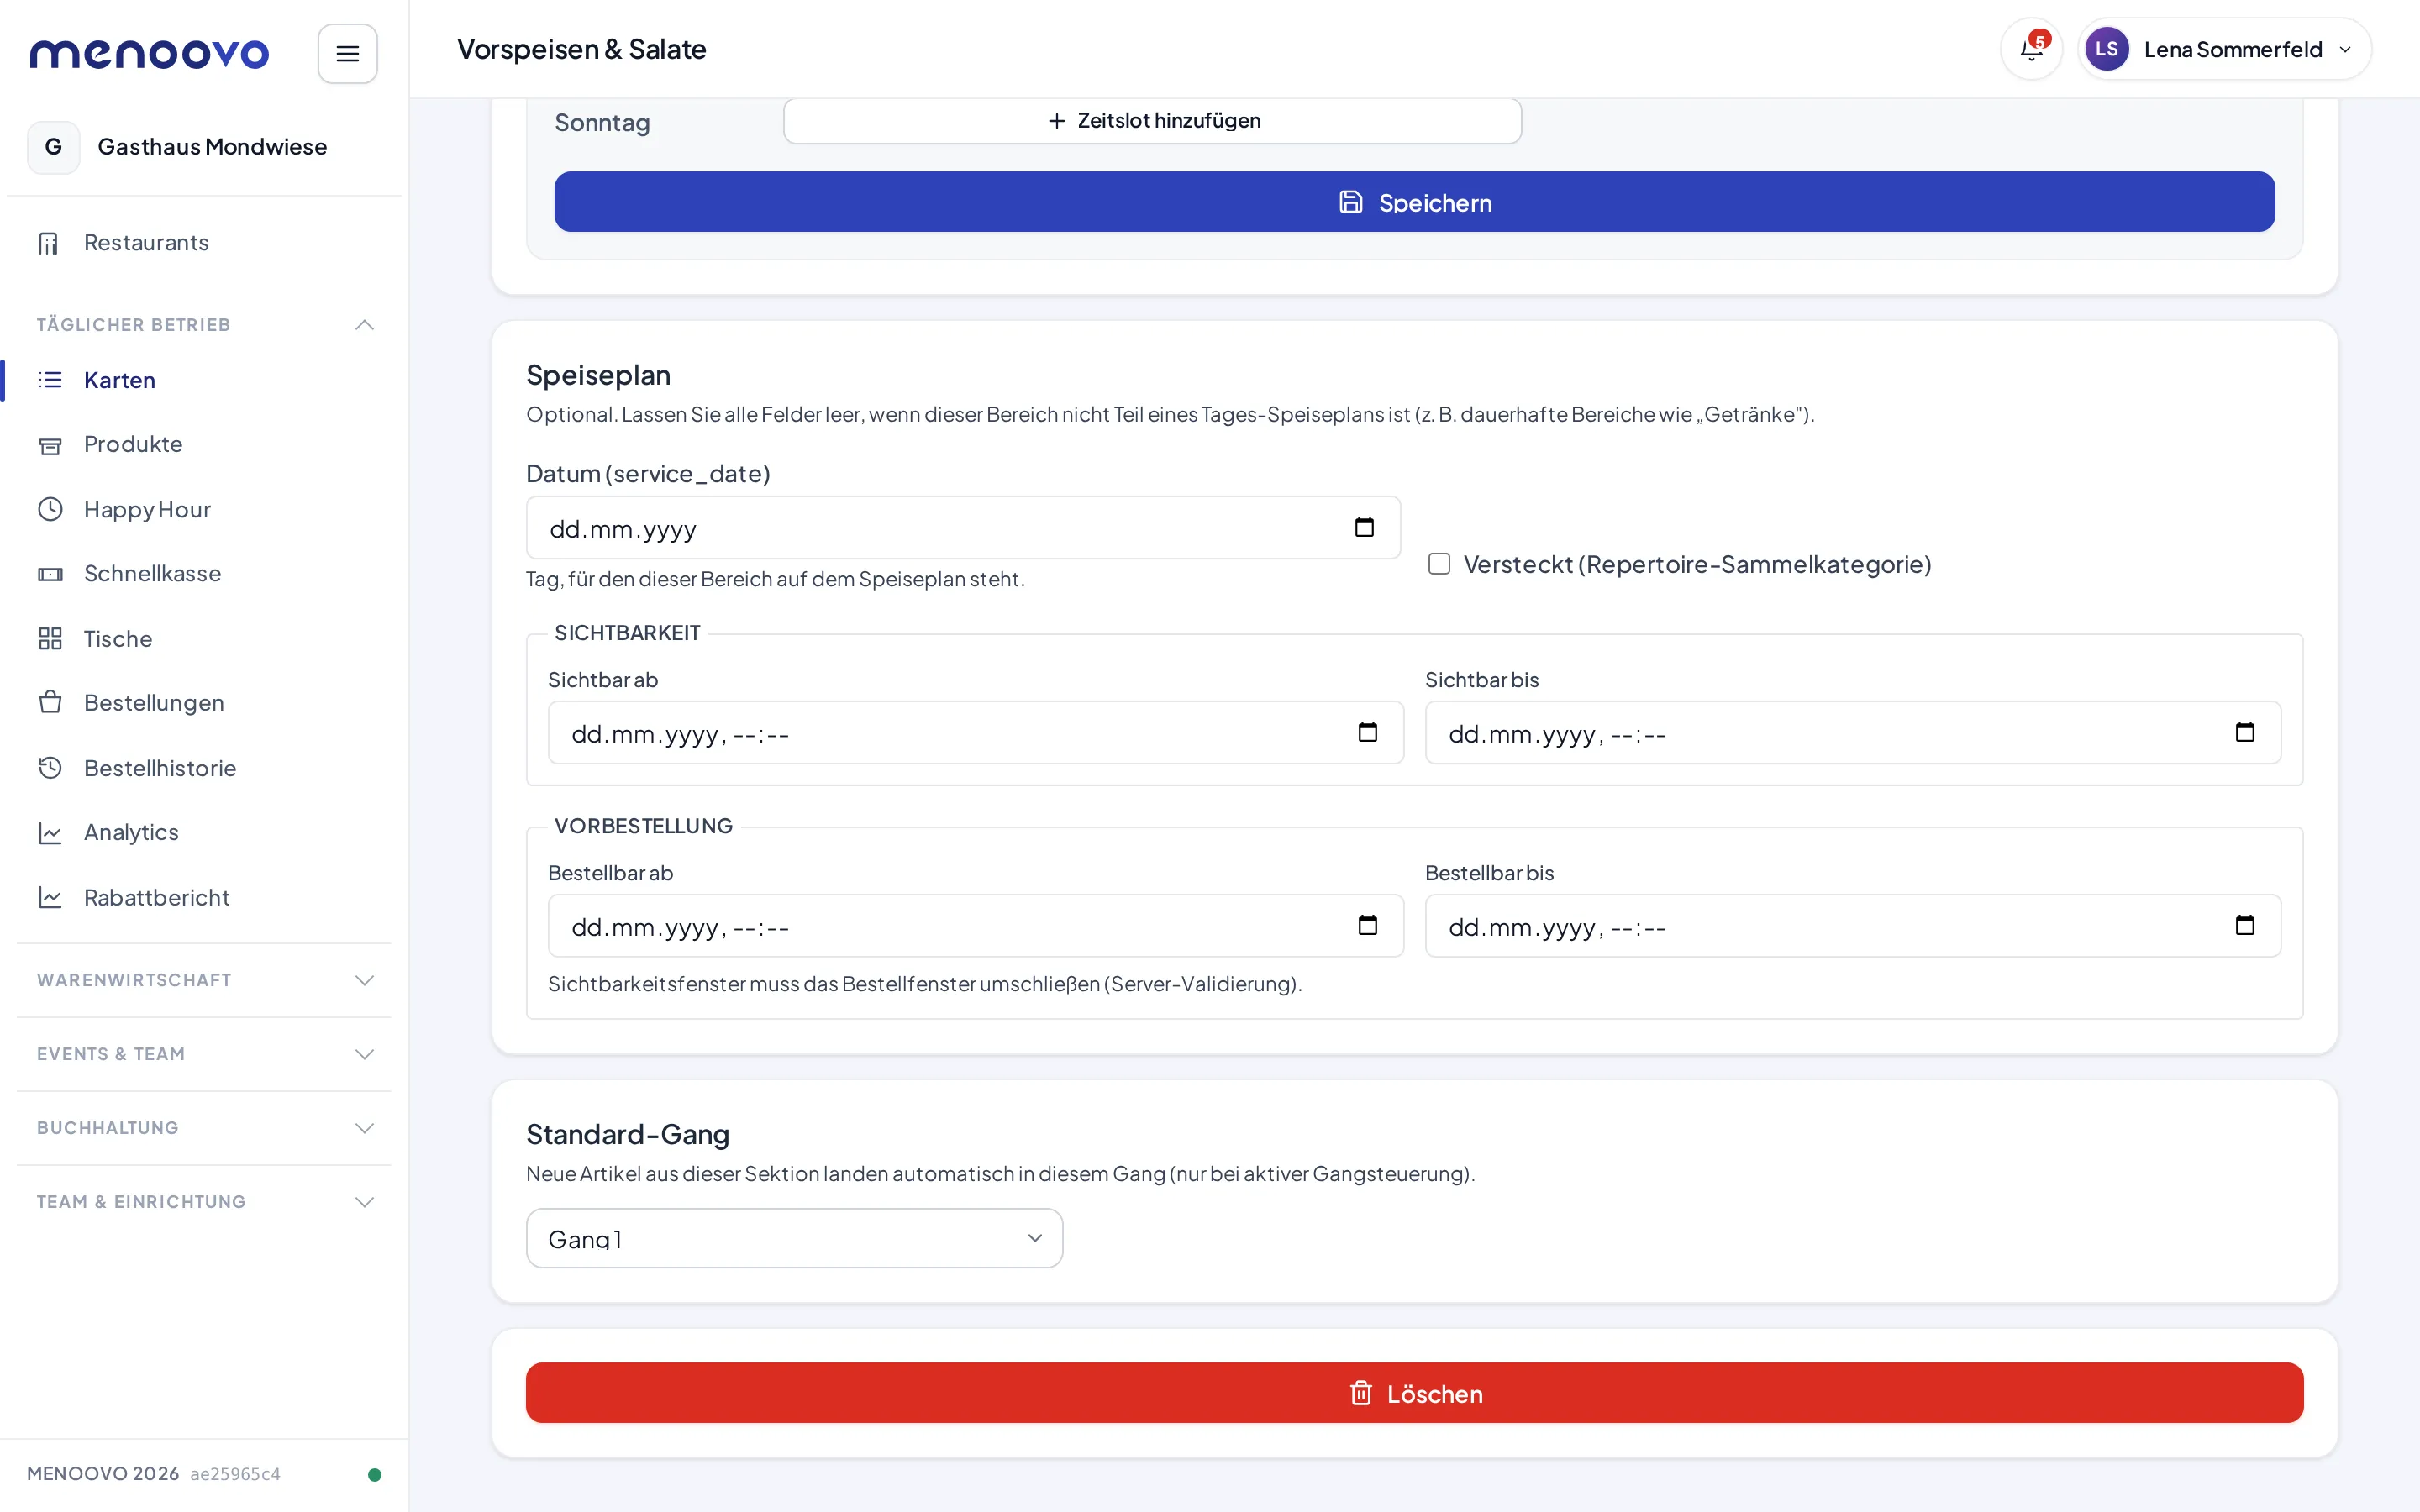Click the Sichtbar bis date-time field
The width and height of the screenshot is (2420, 1512).
tap(1852, 733)
